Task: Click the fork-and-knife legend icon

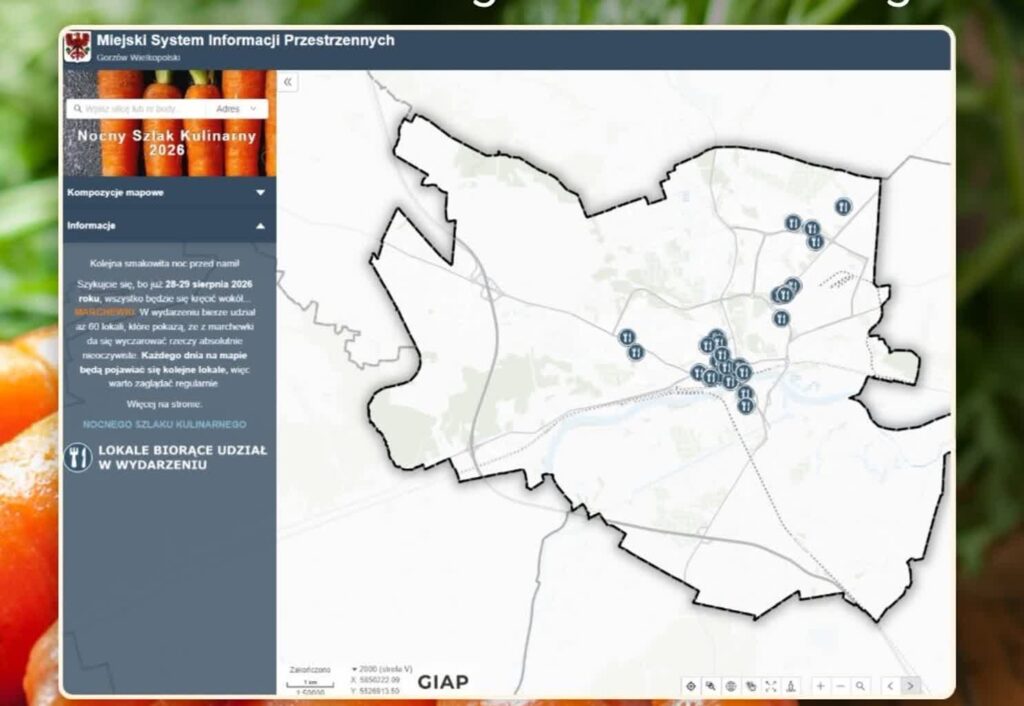Action: pyautogui.click(x=78, y=457)
